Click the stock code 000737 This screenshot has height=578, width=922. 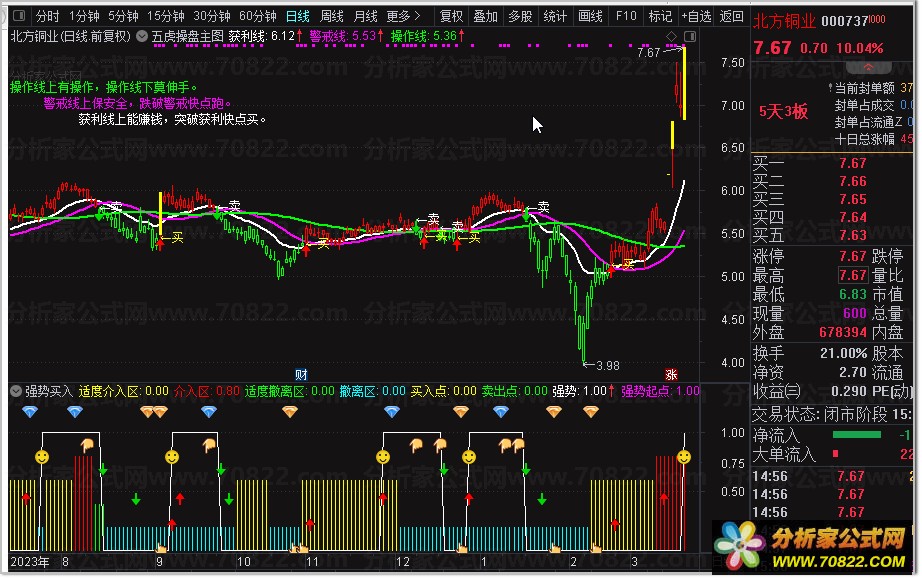click(844, 22)
